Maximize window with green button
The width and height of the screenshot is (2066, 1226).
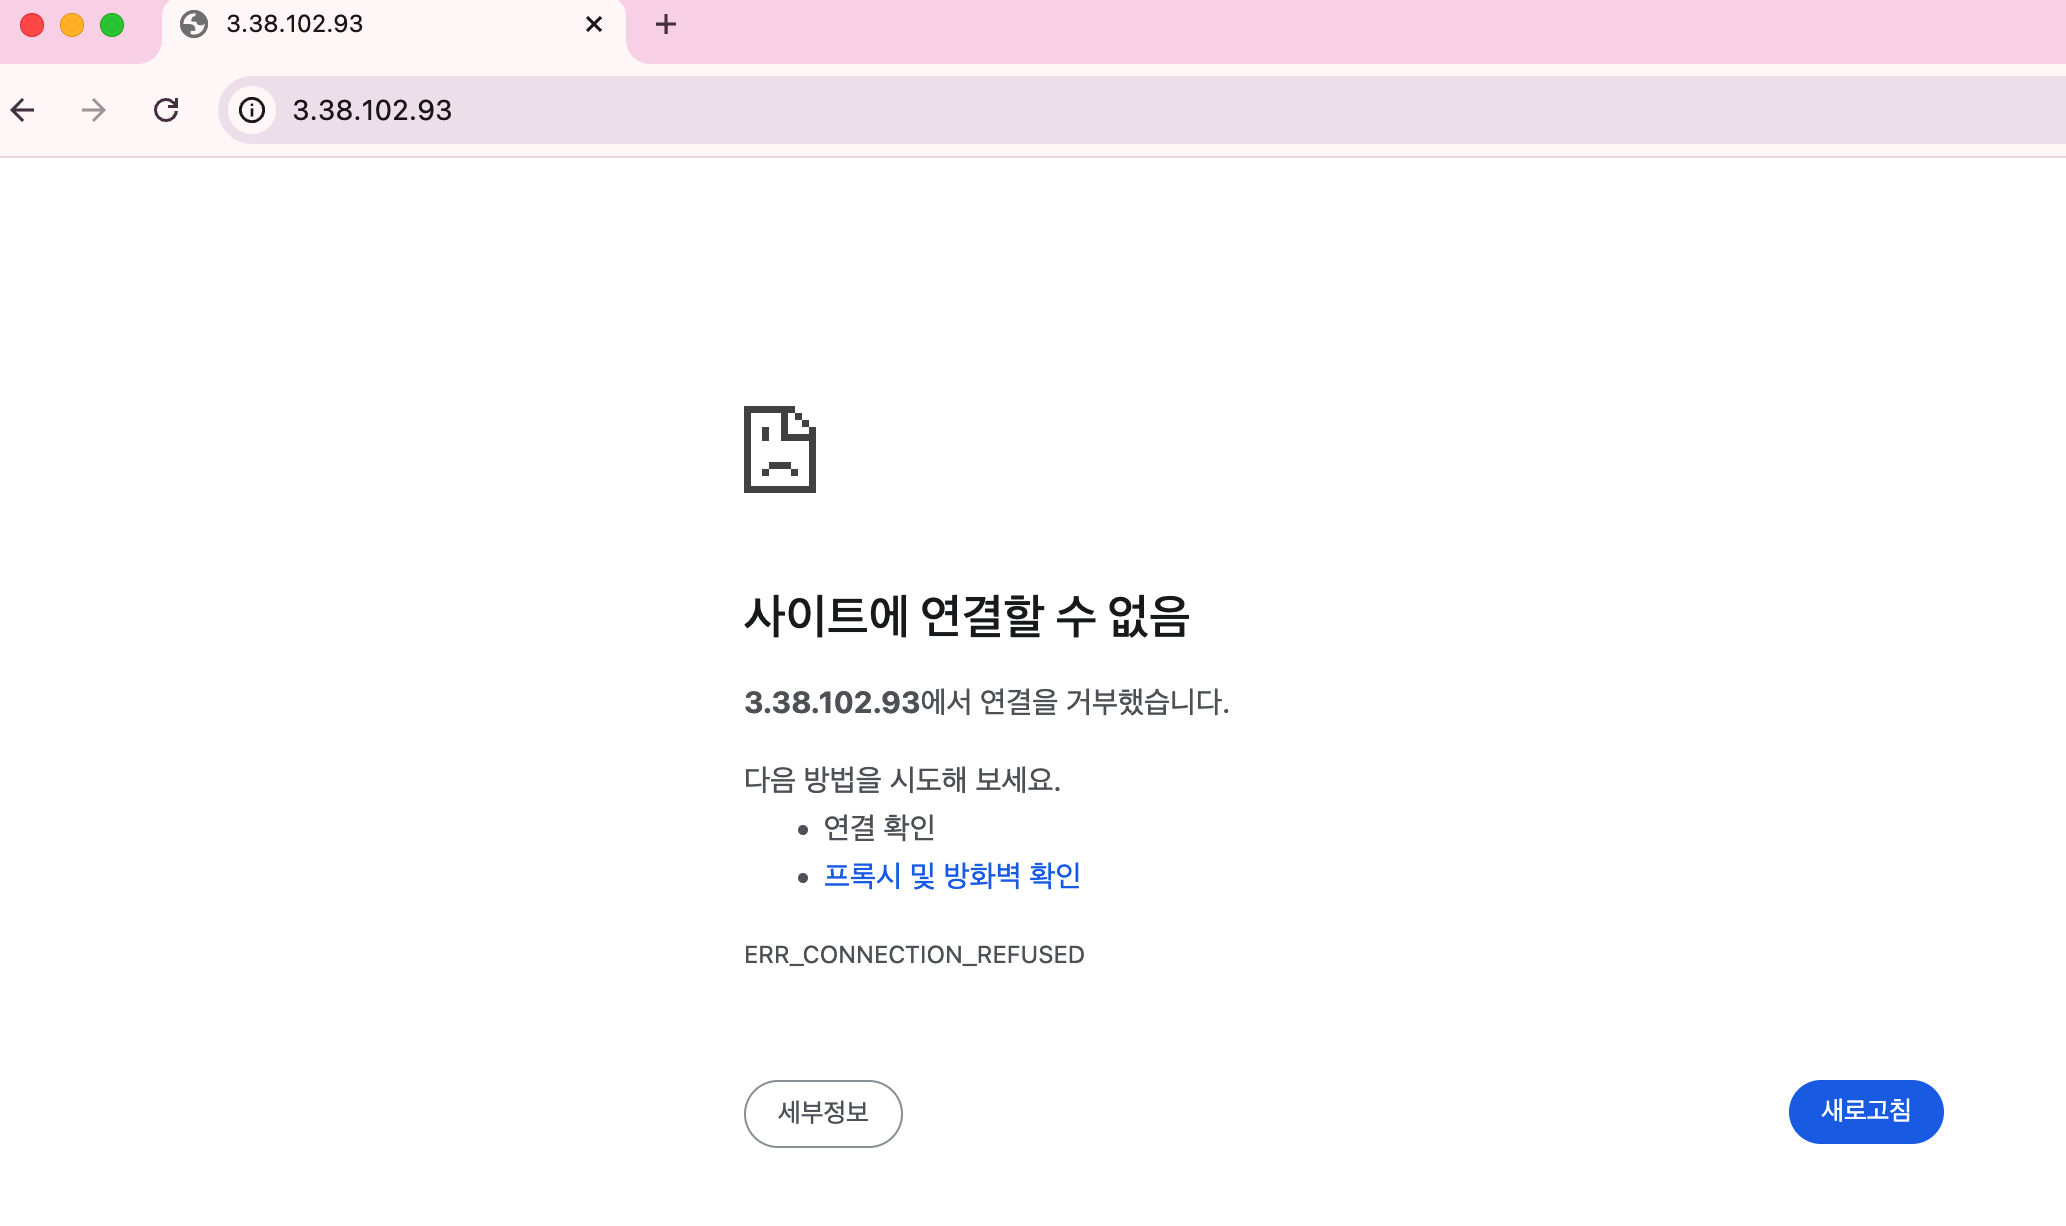pyautogui.click(x=112, y=25)
